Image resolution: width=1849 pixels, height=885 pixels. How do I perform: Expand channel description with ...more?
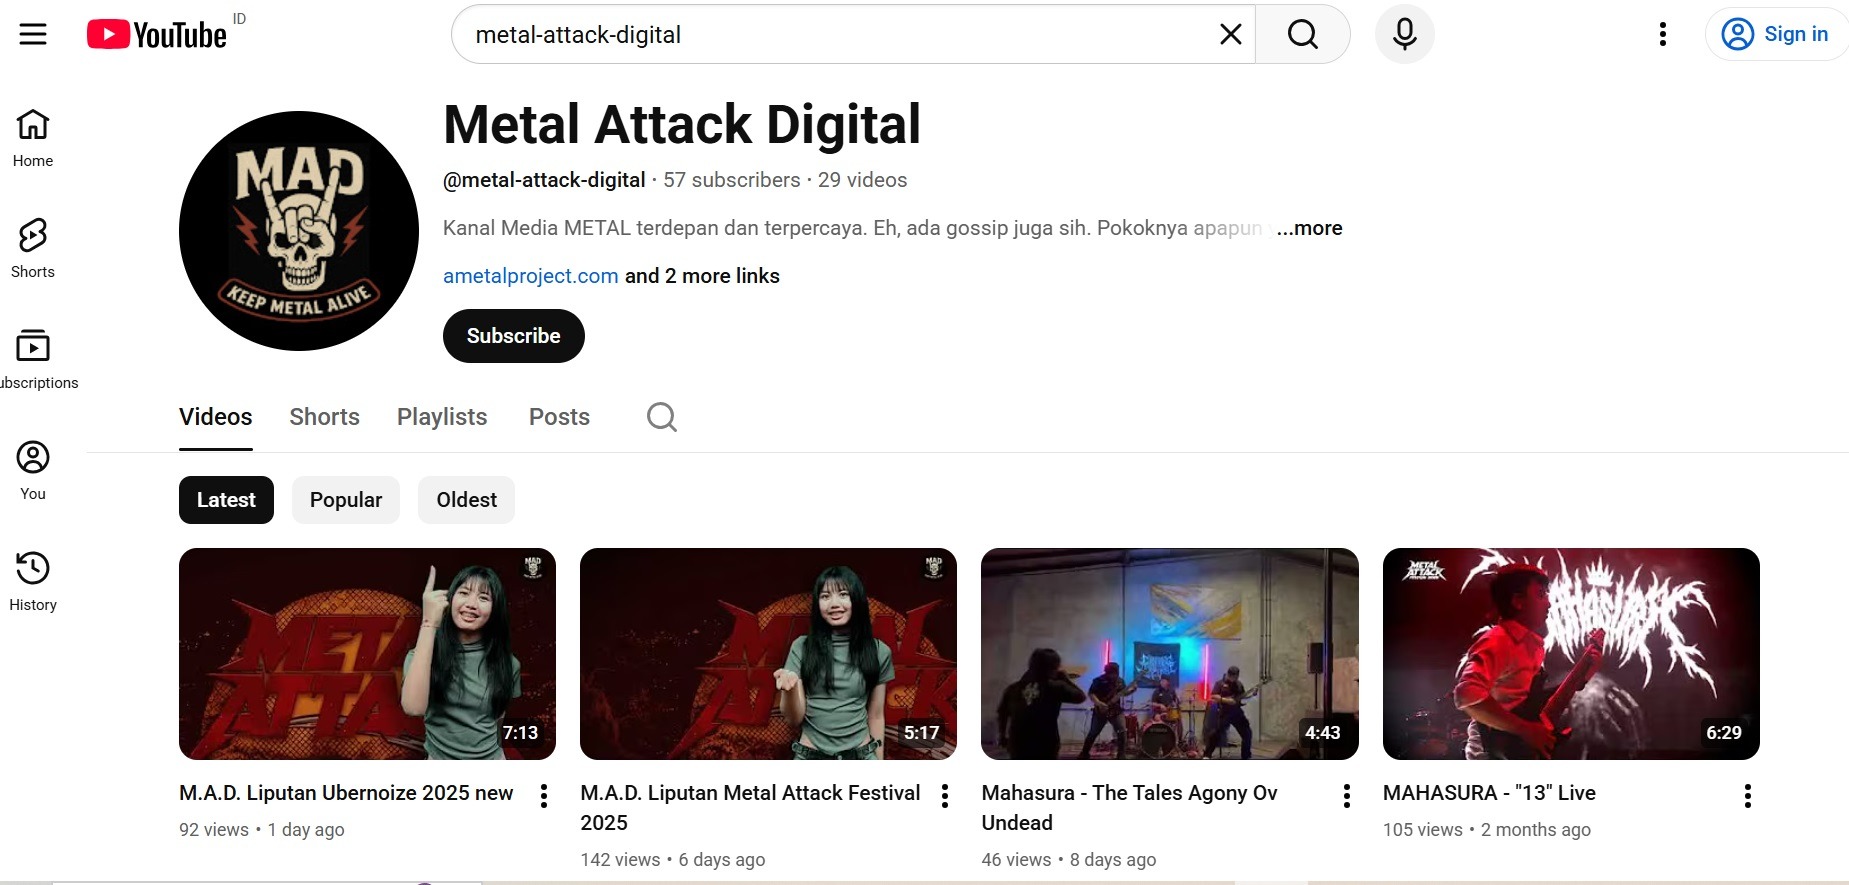[x=1309, y=228]
